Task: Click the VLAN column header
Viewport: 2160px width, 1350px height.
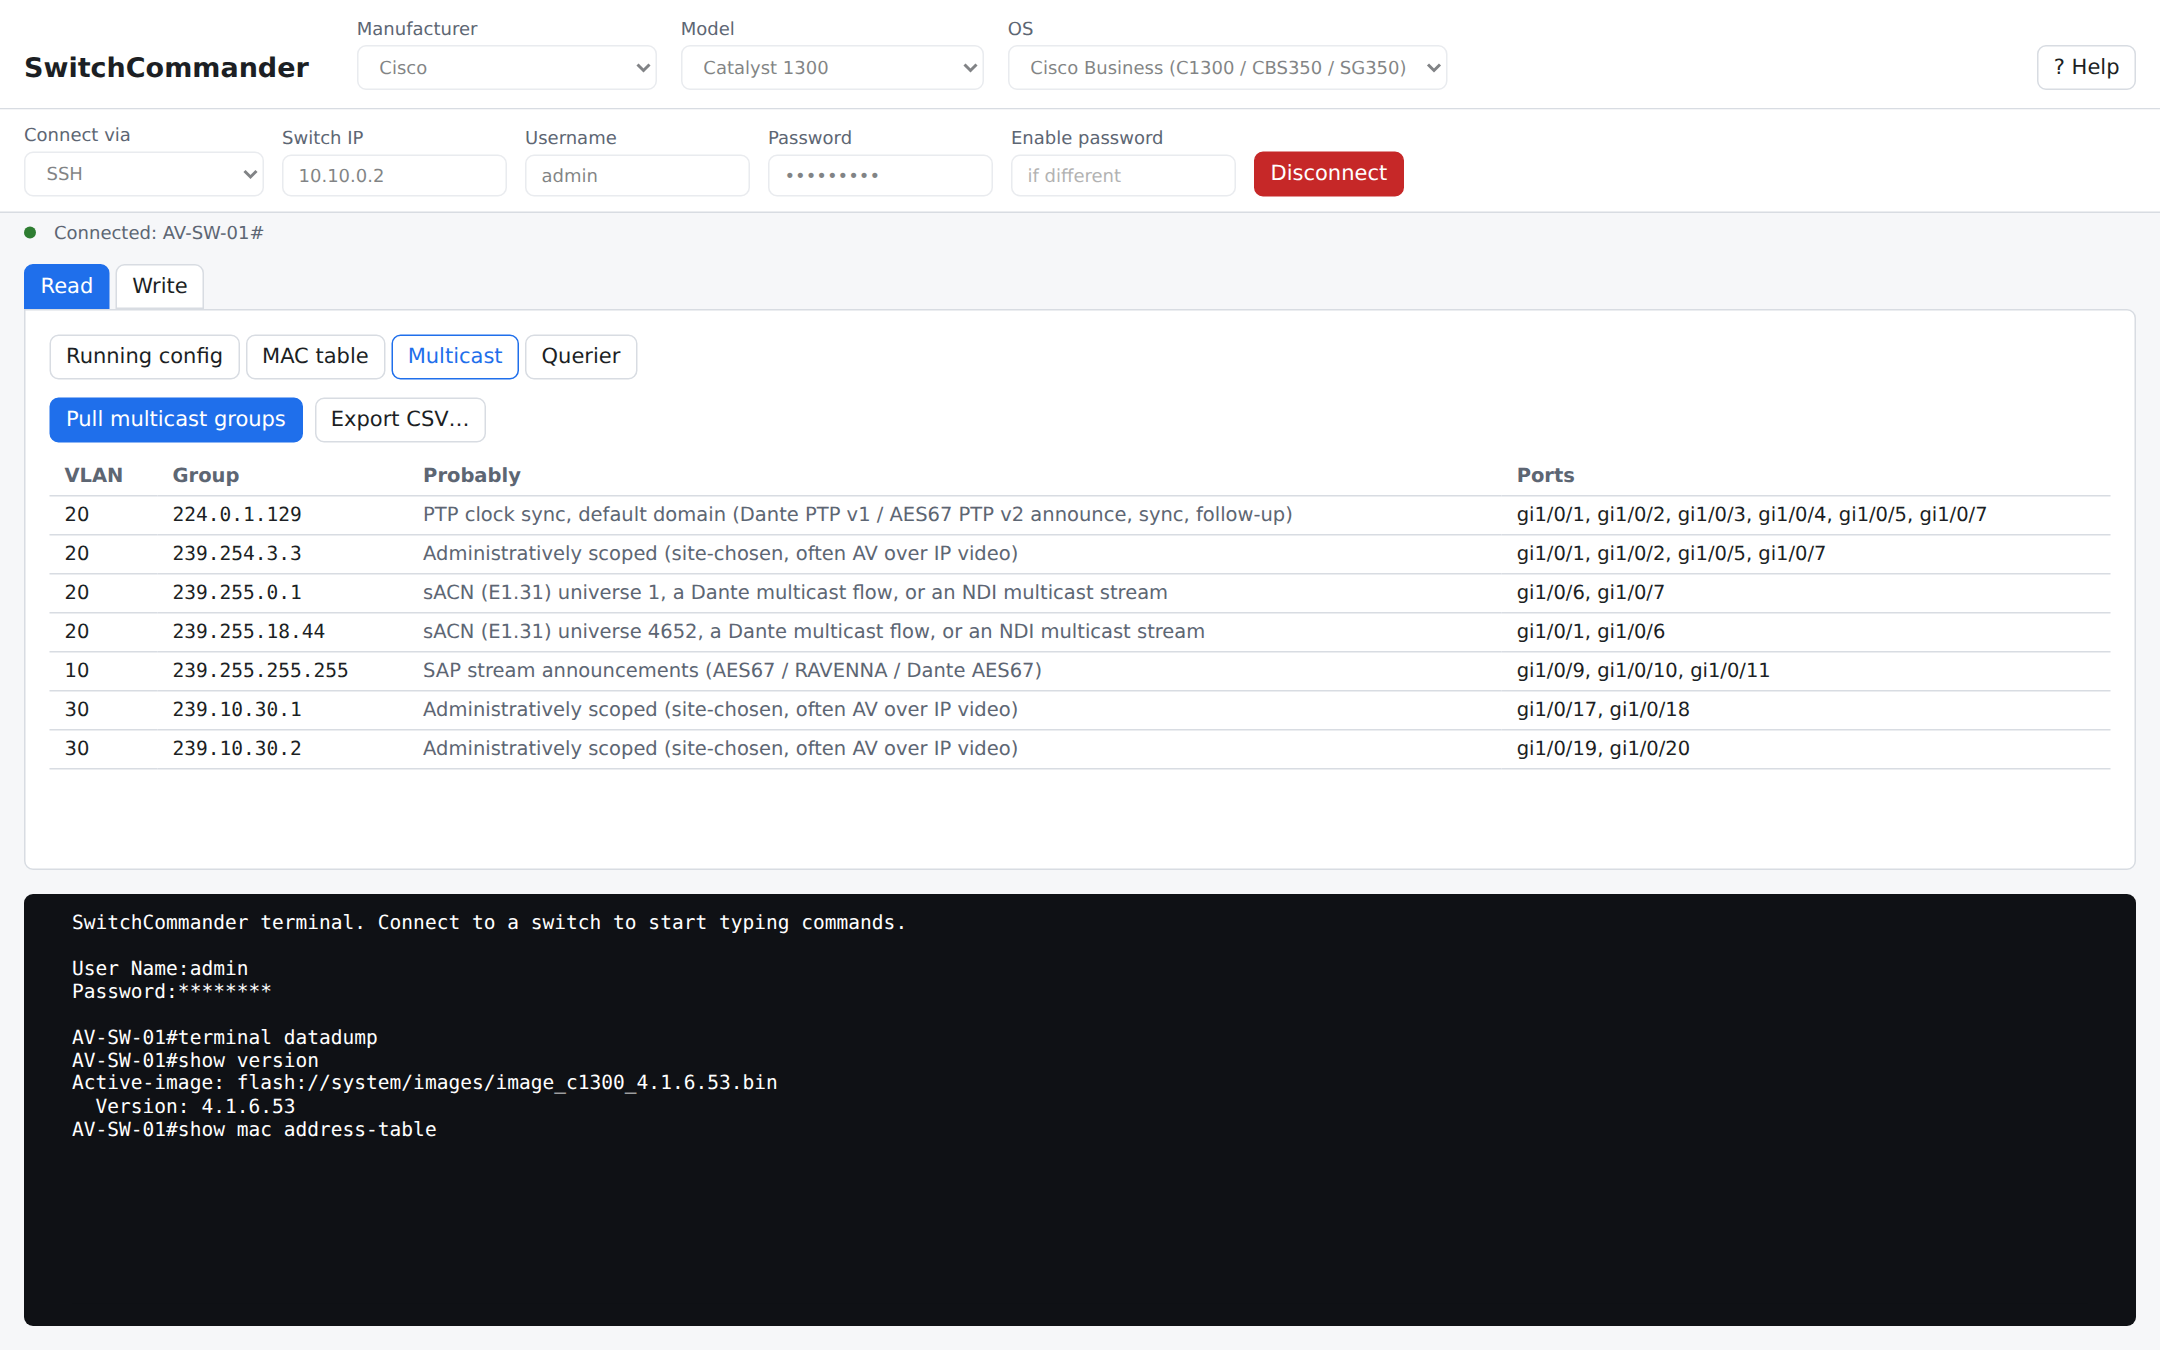Action: (94, 475)
